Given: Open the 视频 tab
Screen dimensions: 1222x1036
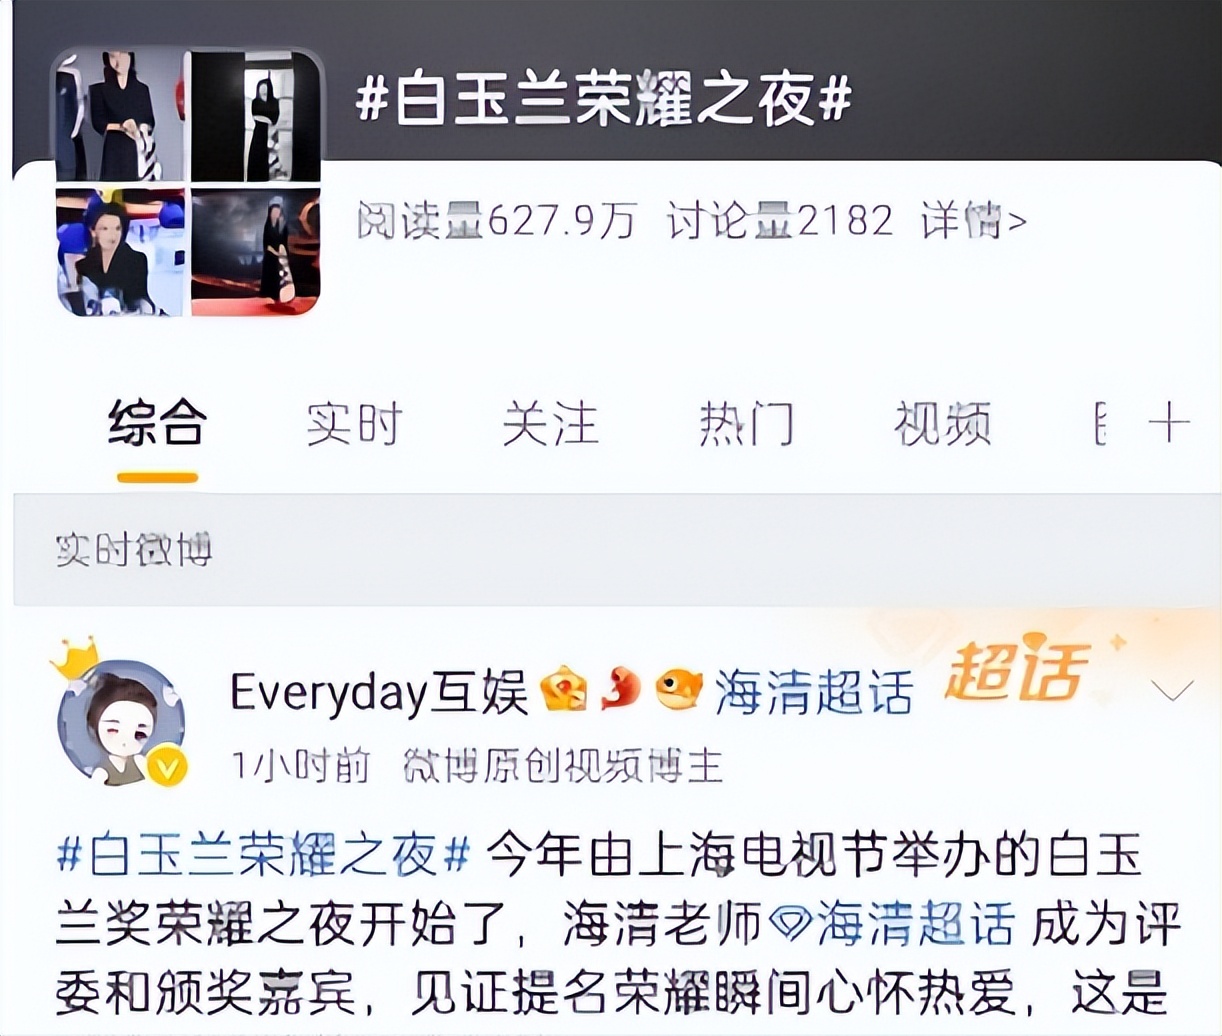Looking at the screenshot, I should (942, 423).
